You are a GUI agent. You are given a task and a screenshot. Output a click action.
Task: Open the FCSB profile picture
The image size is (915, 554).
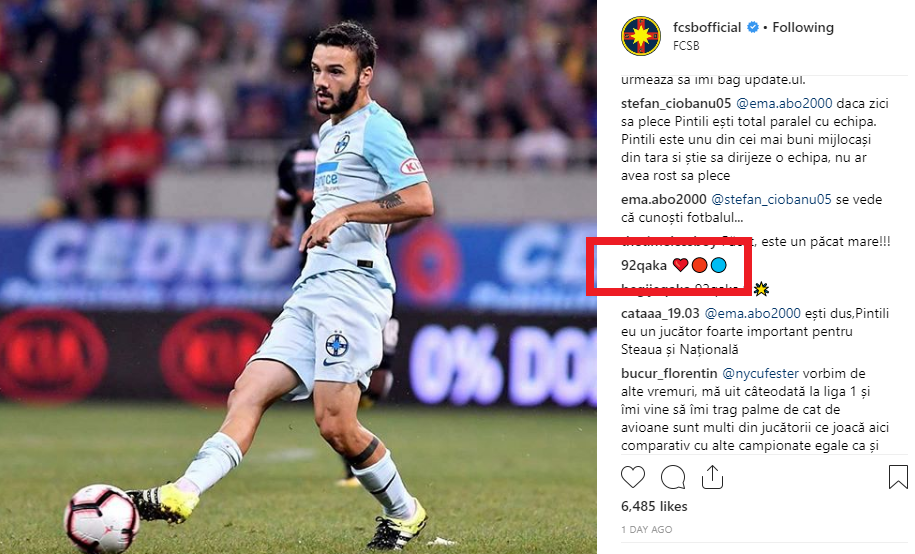641,36
